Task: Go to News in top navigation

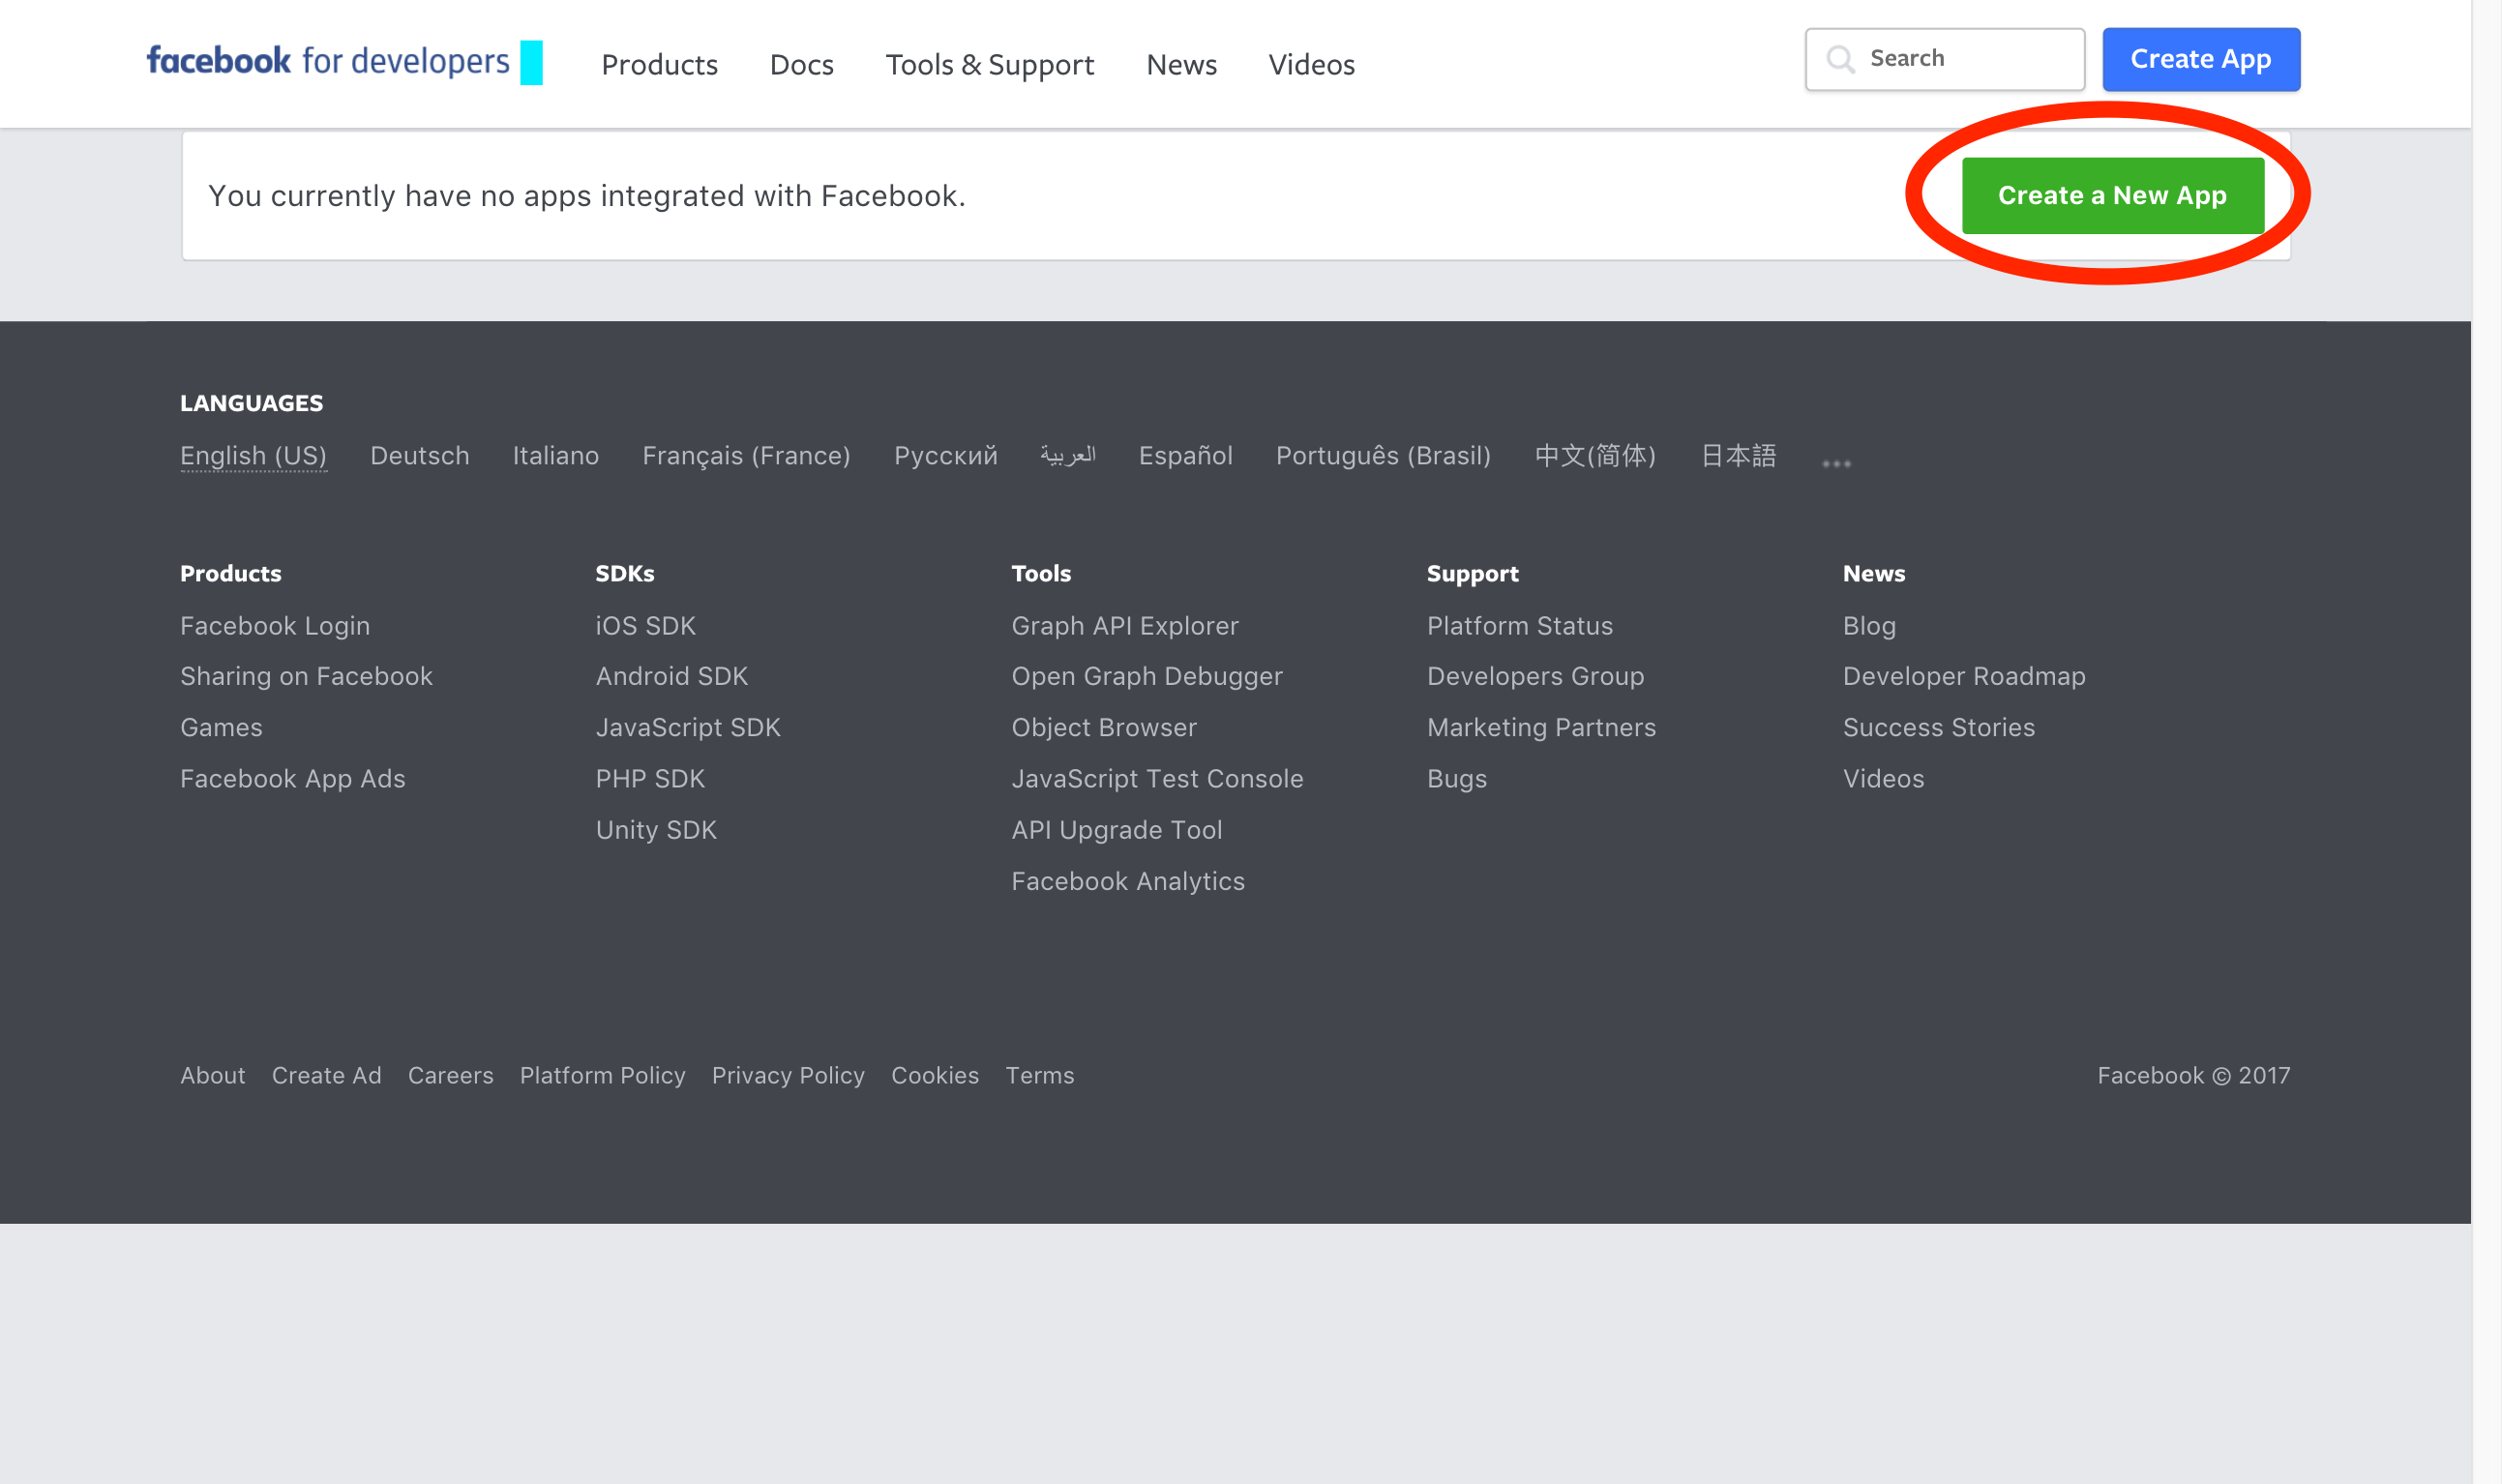Action: pos(1181,65)
